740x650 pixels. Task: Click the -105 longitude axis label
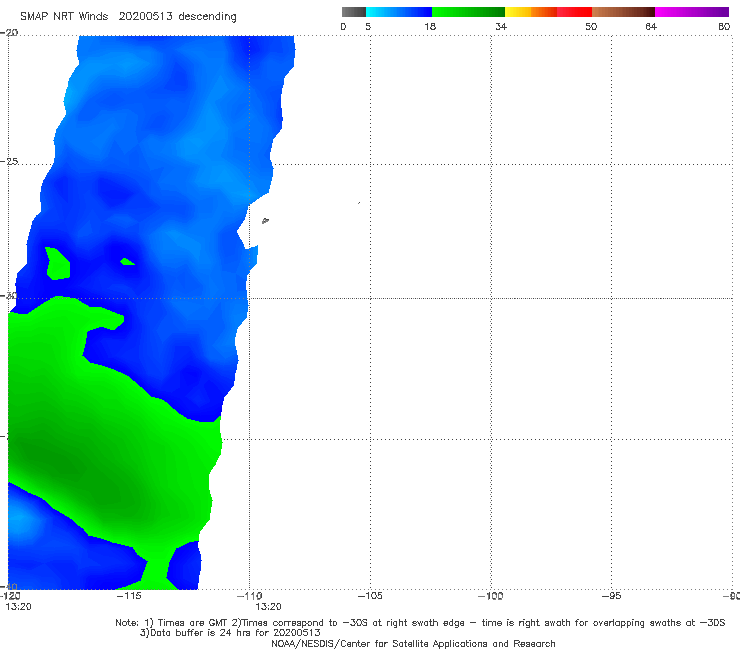[x=370, y=596]
